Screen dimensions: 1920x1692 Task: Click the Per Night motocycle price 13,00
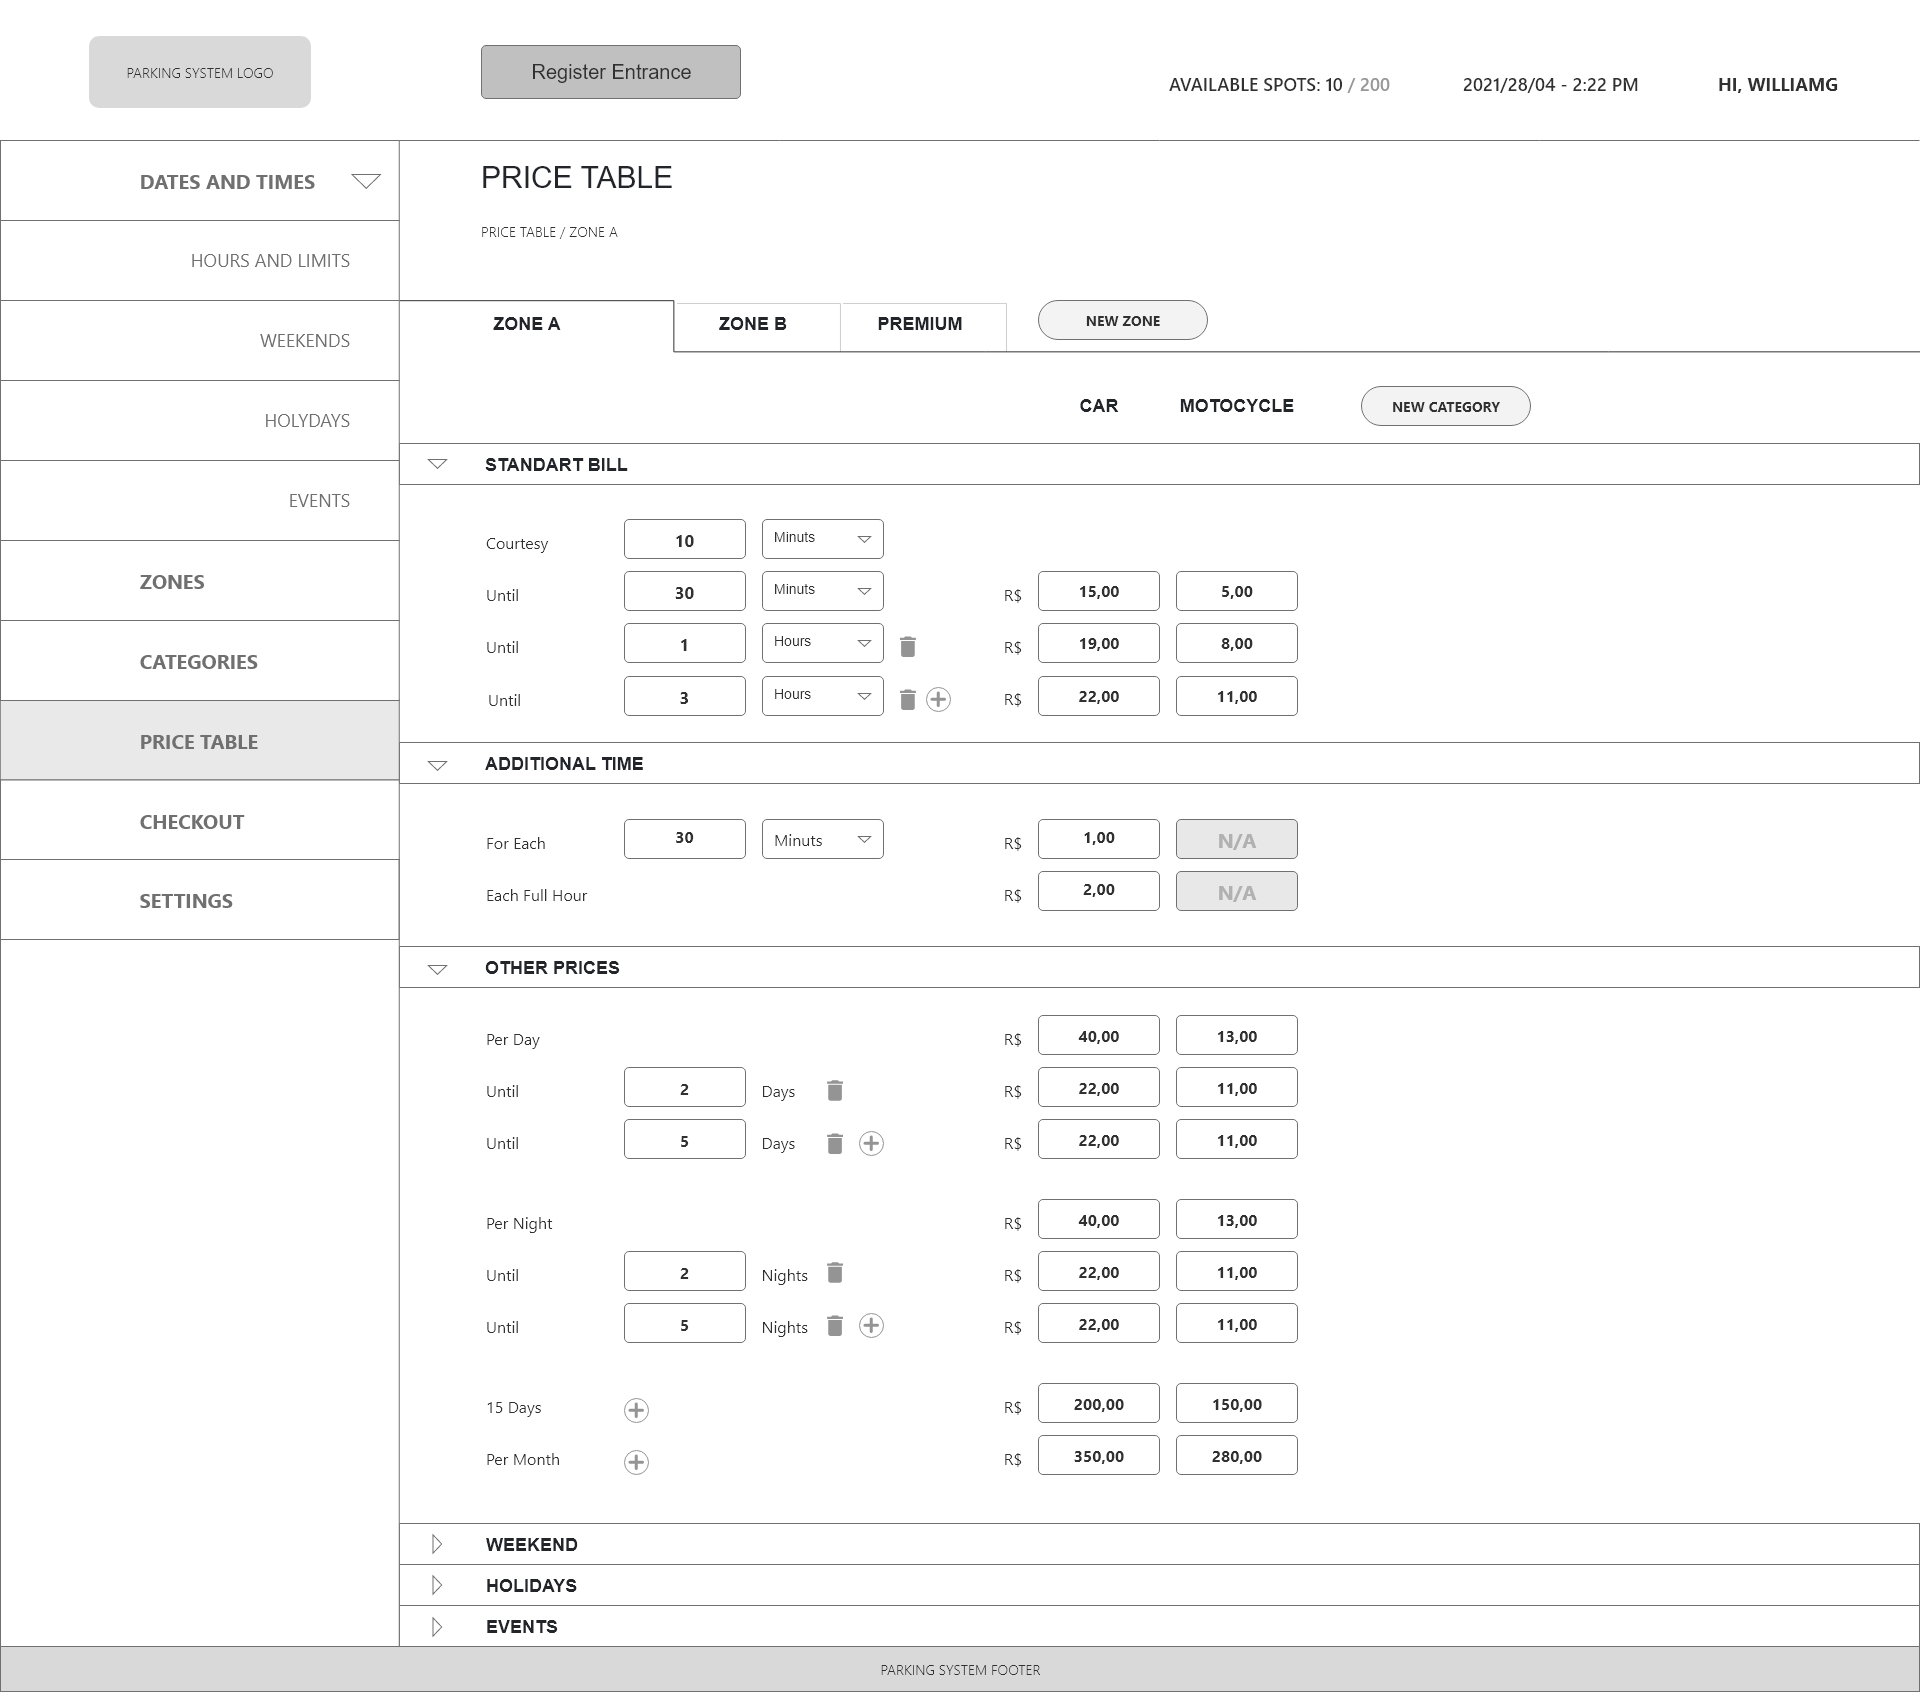(1237, 1219)
